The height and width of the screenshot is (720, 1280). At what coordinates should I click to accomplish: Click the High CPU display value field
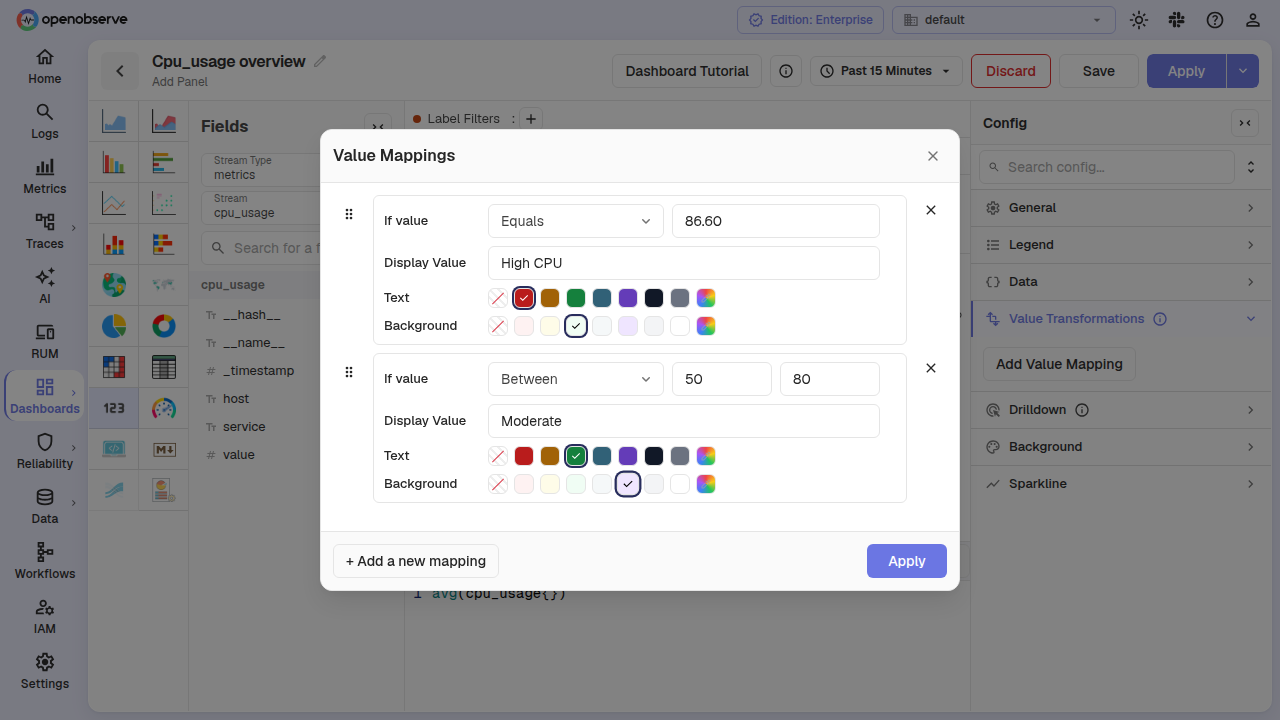(684, 263)
